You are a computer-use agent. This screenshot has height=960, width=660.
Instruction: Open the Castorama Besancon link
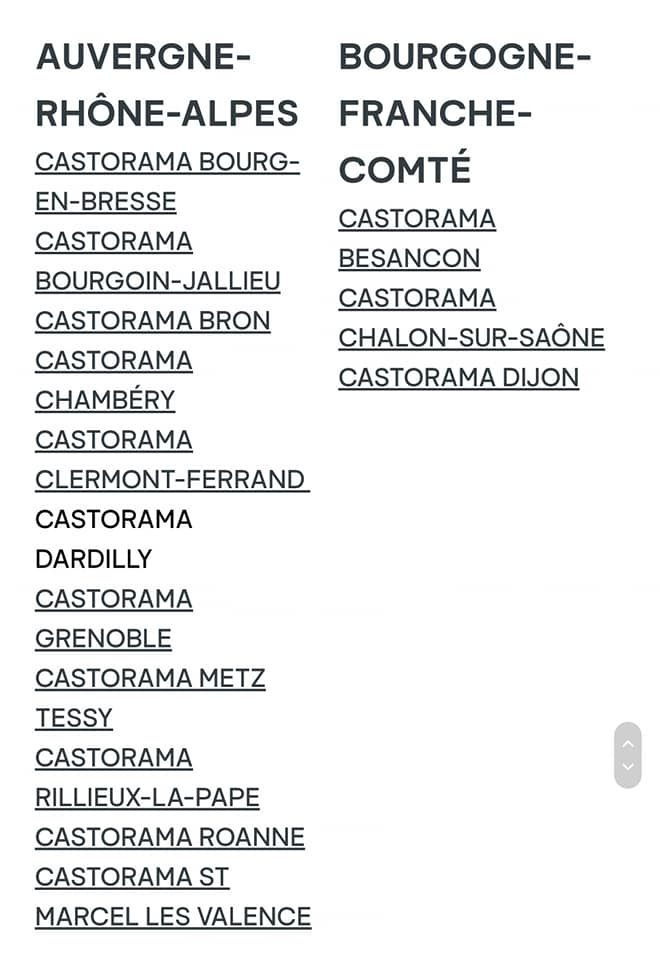coord(417,238)
